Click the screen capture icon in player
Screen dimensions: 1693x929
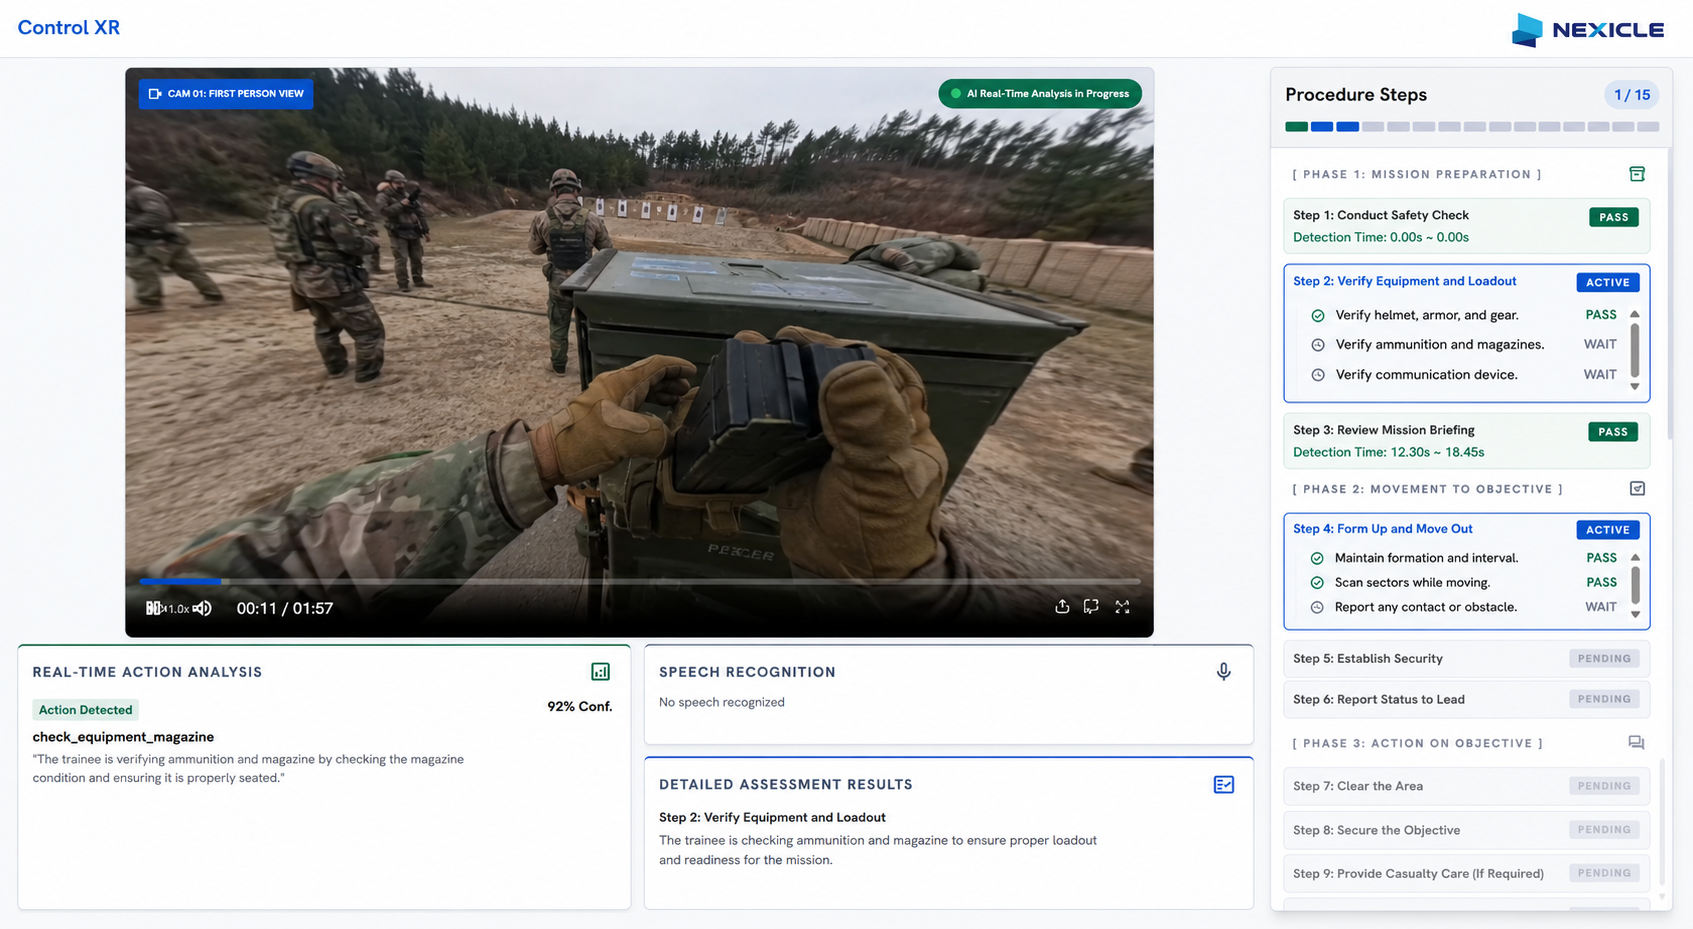tap(1091, 606)
